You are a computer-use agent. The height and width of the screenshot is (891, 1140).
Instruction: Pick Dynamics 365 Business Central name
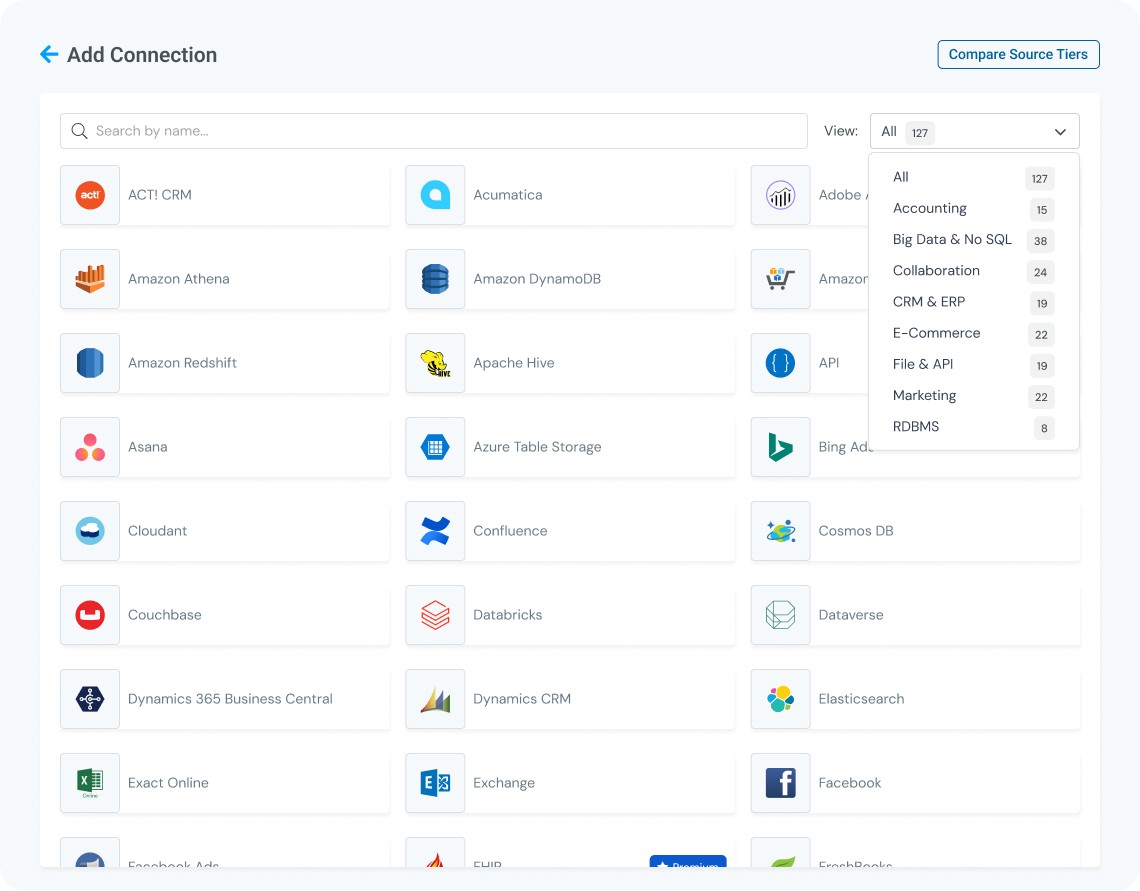pyautogui.click(x=230, y=698)
